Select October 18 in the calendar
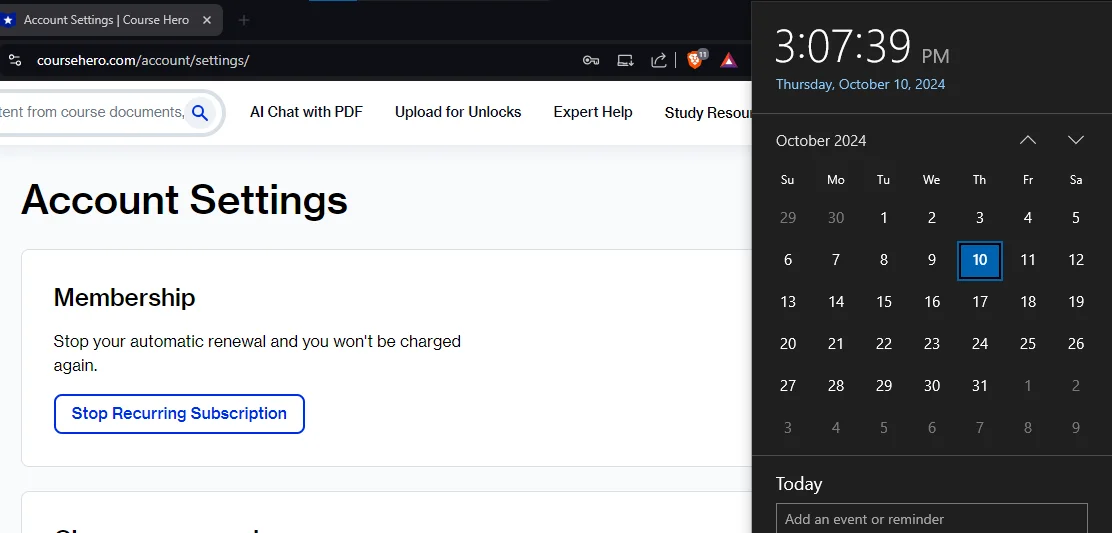Screen dimensions: 1112x533 [1028, 302]
